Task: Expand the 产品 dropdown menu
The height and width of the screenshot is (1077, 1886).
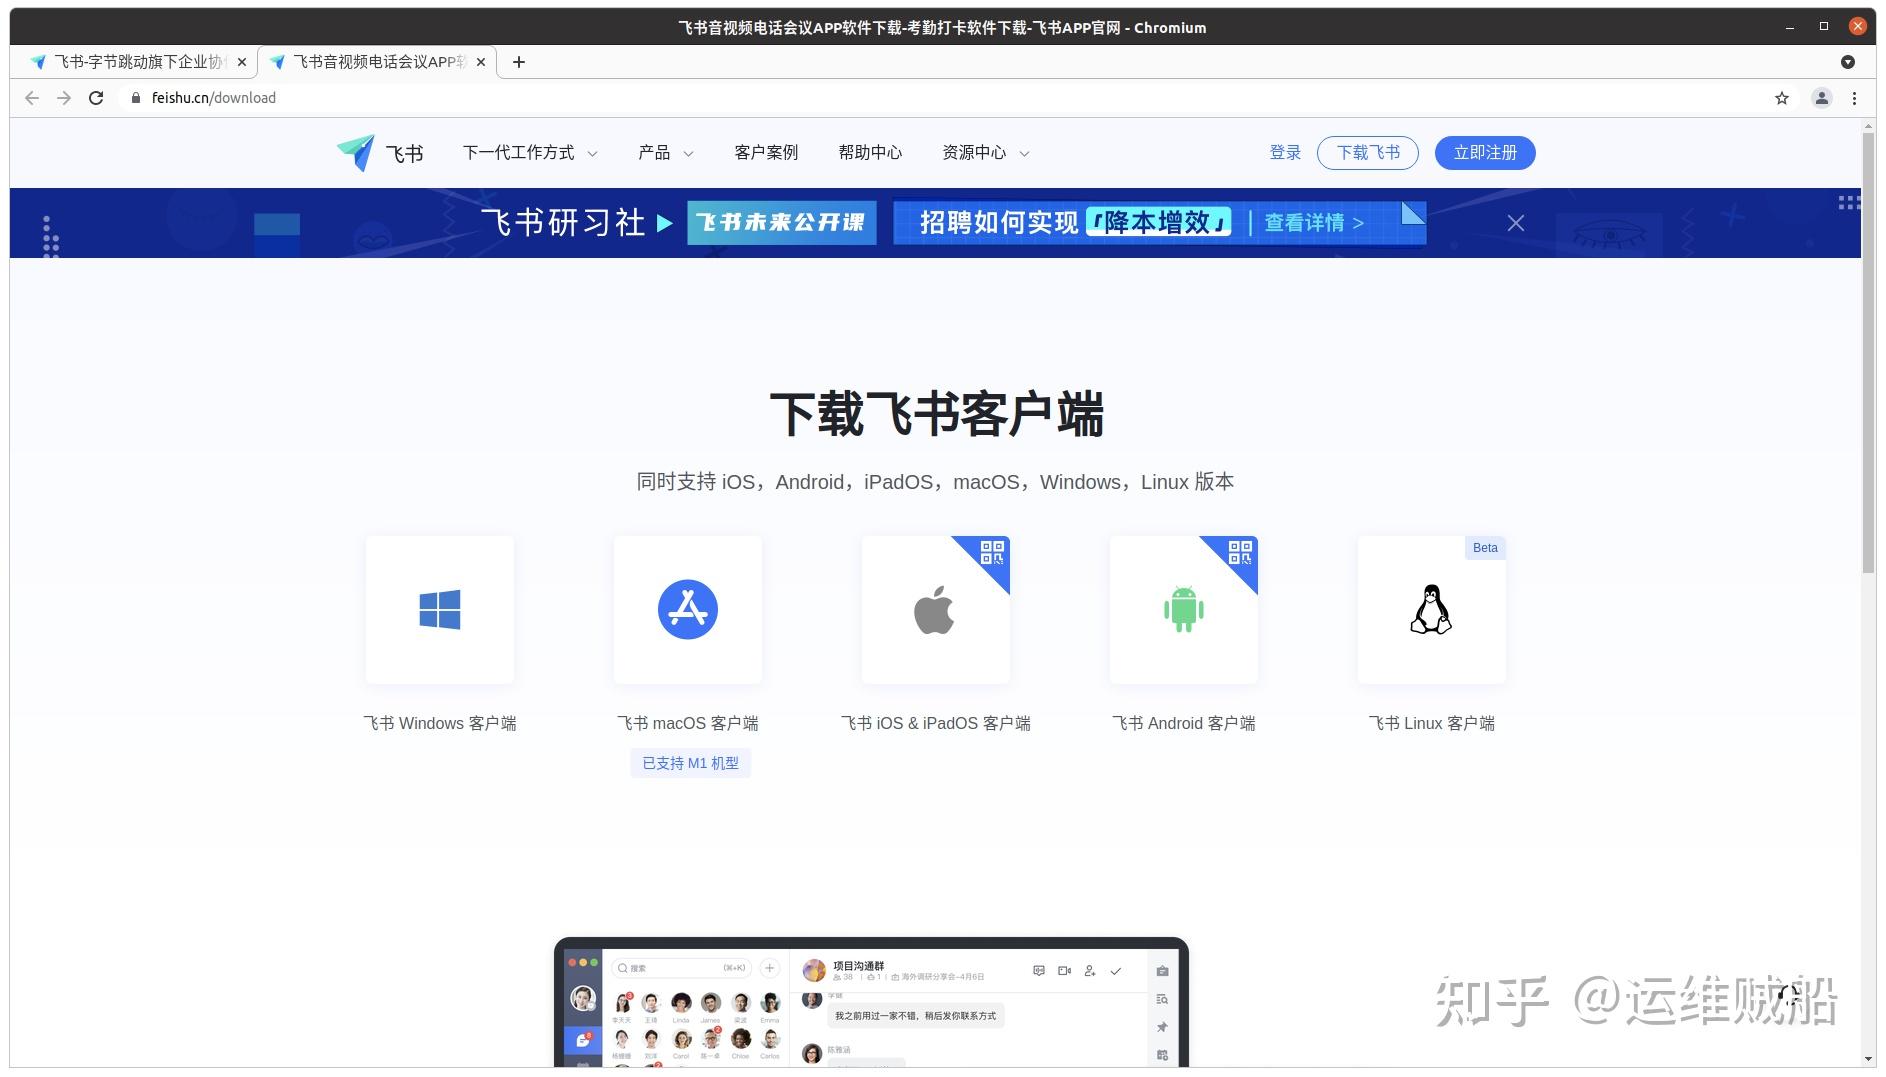Action: click(666, 153)
